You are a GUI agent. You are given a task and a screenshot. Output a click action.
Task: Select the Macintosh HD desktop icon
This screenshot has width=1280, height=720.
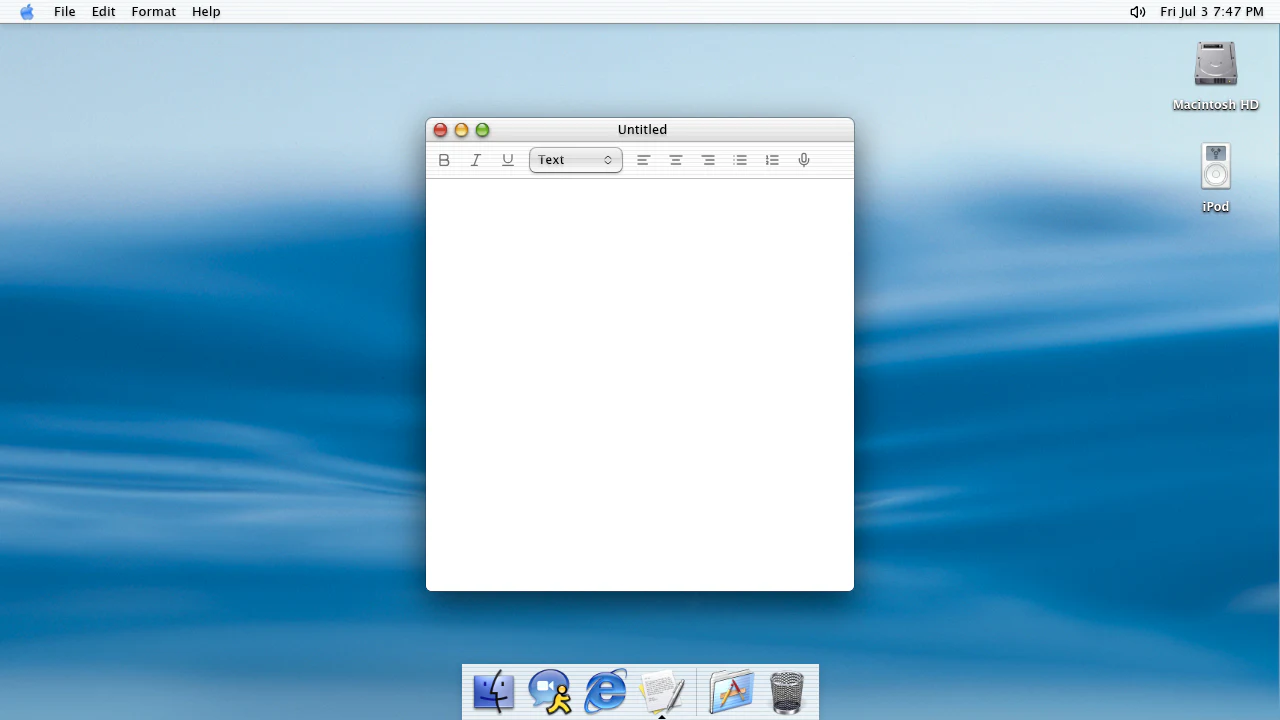1216,76
